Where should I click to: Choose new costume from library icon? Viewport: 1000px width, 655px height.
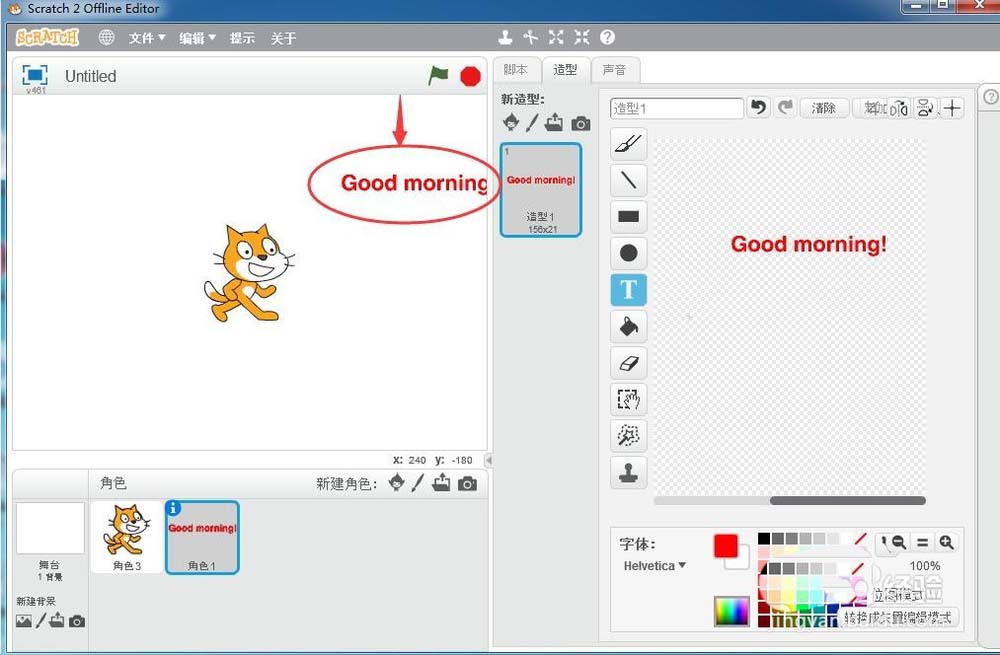pos(511,122)
